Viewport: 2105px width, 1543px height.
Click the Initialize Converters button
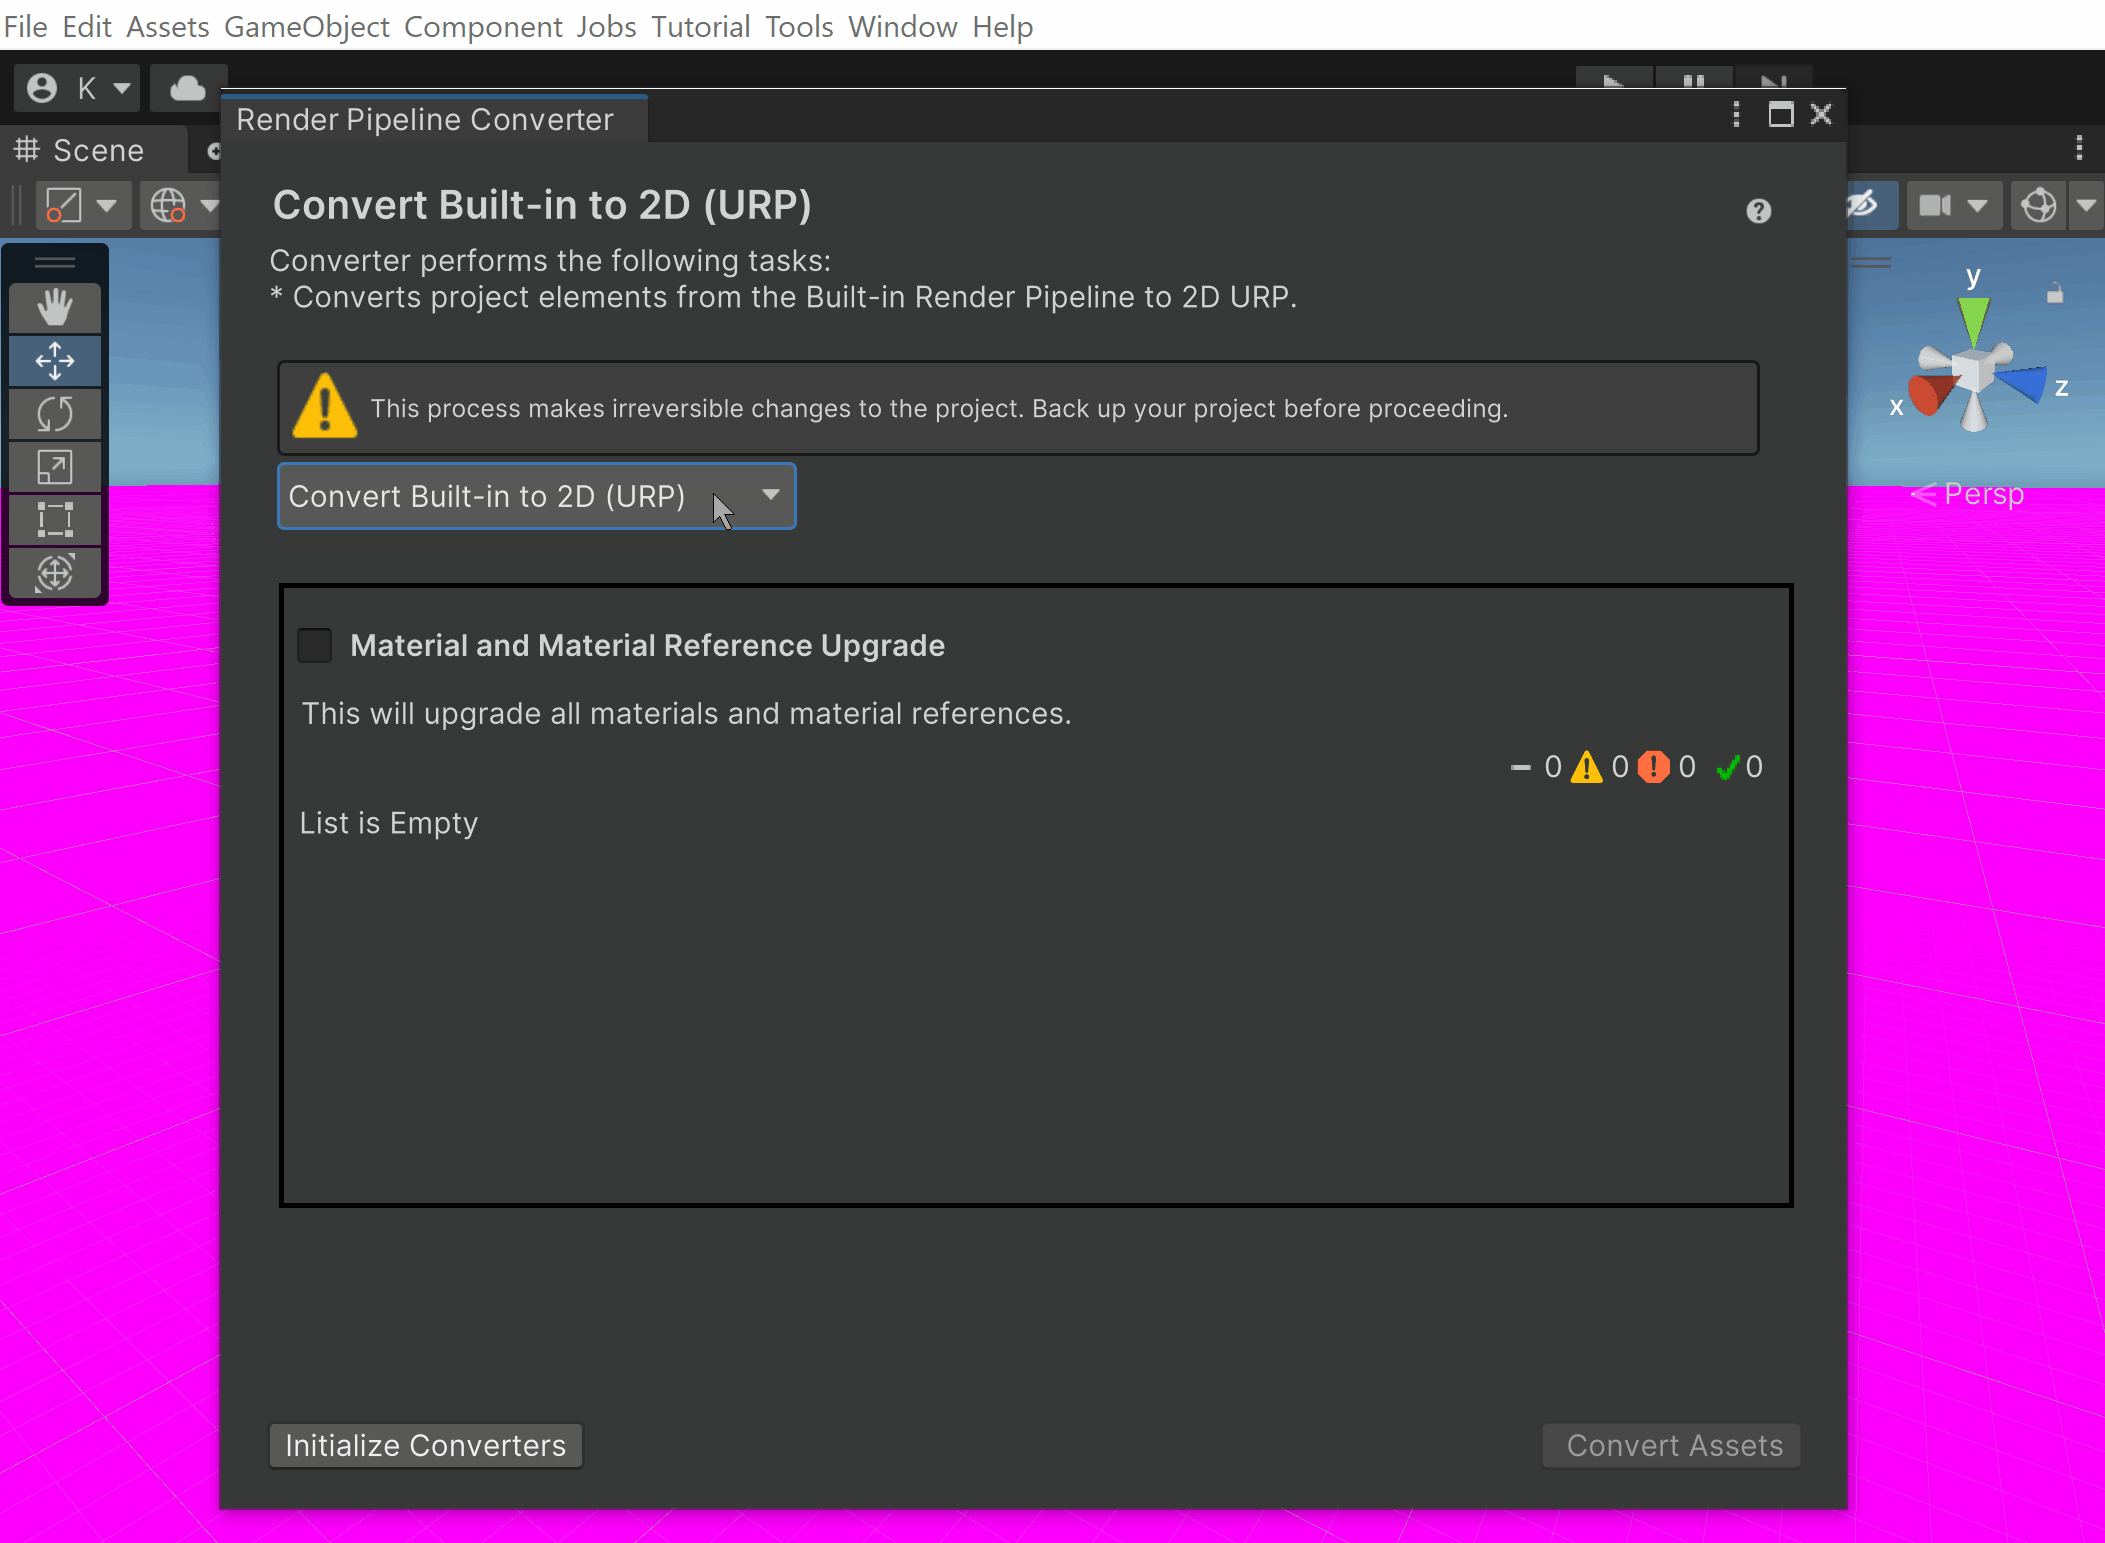tap(425, 1445)
